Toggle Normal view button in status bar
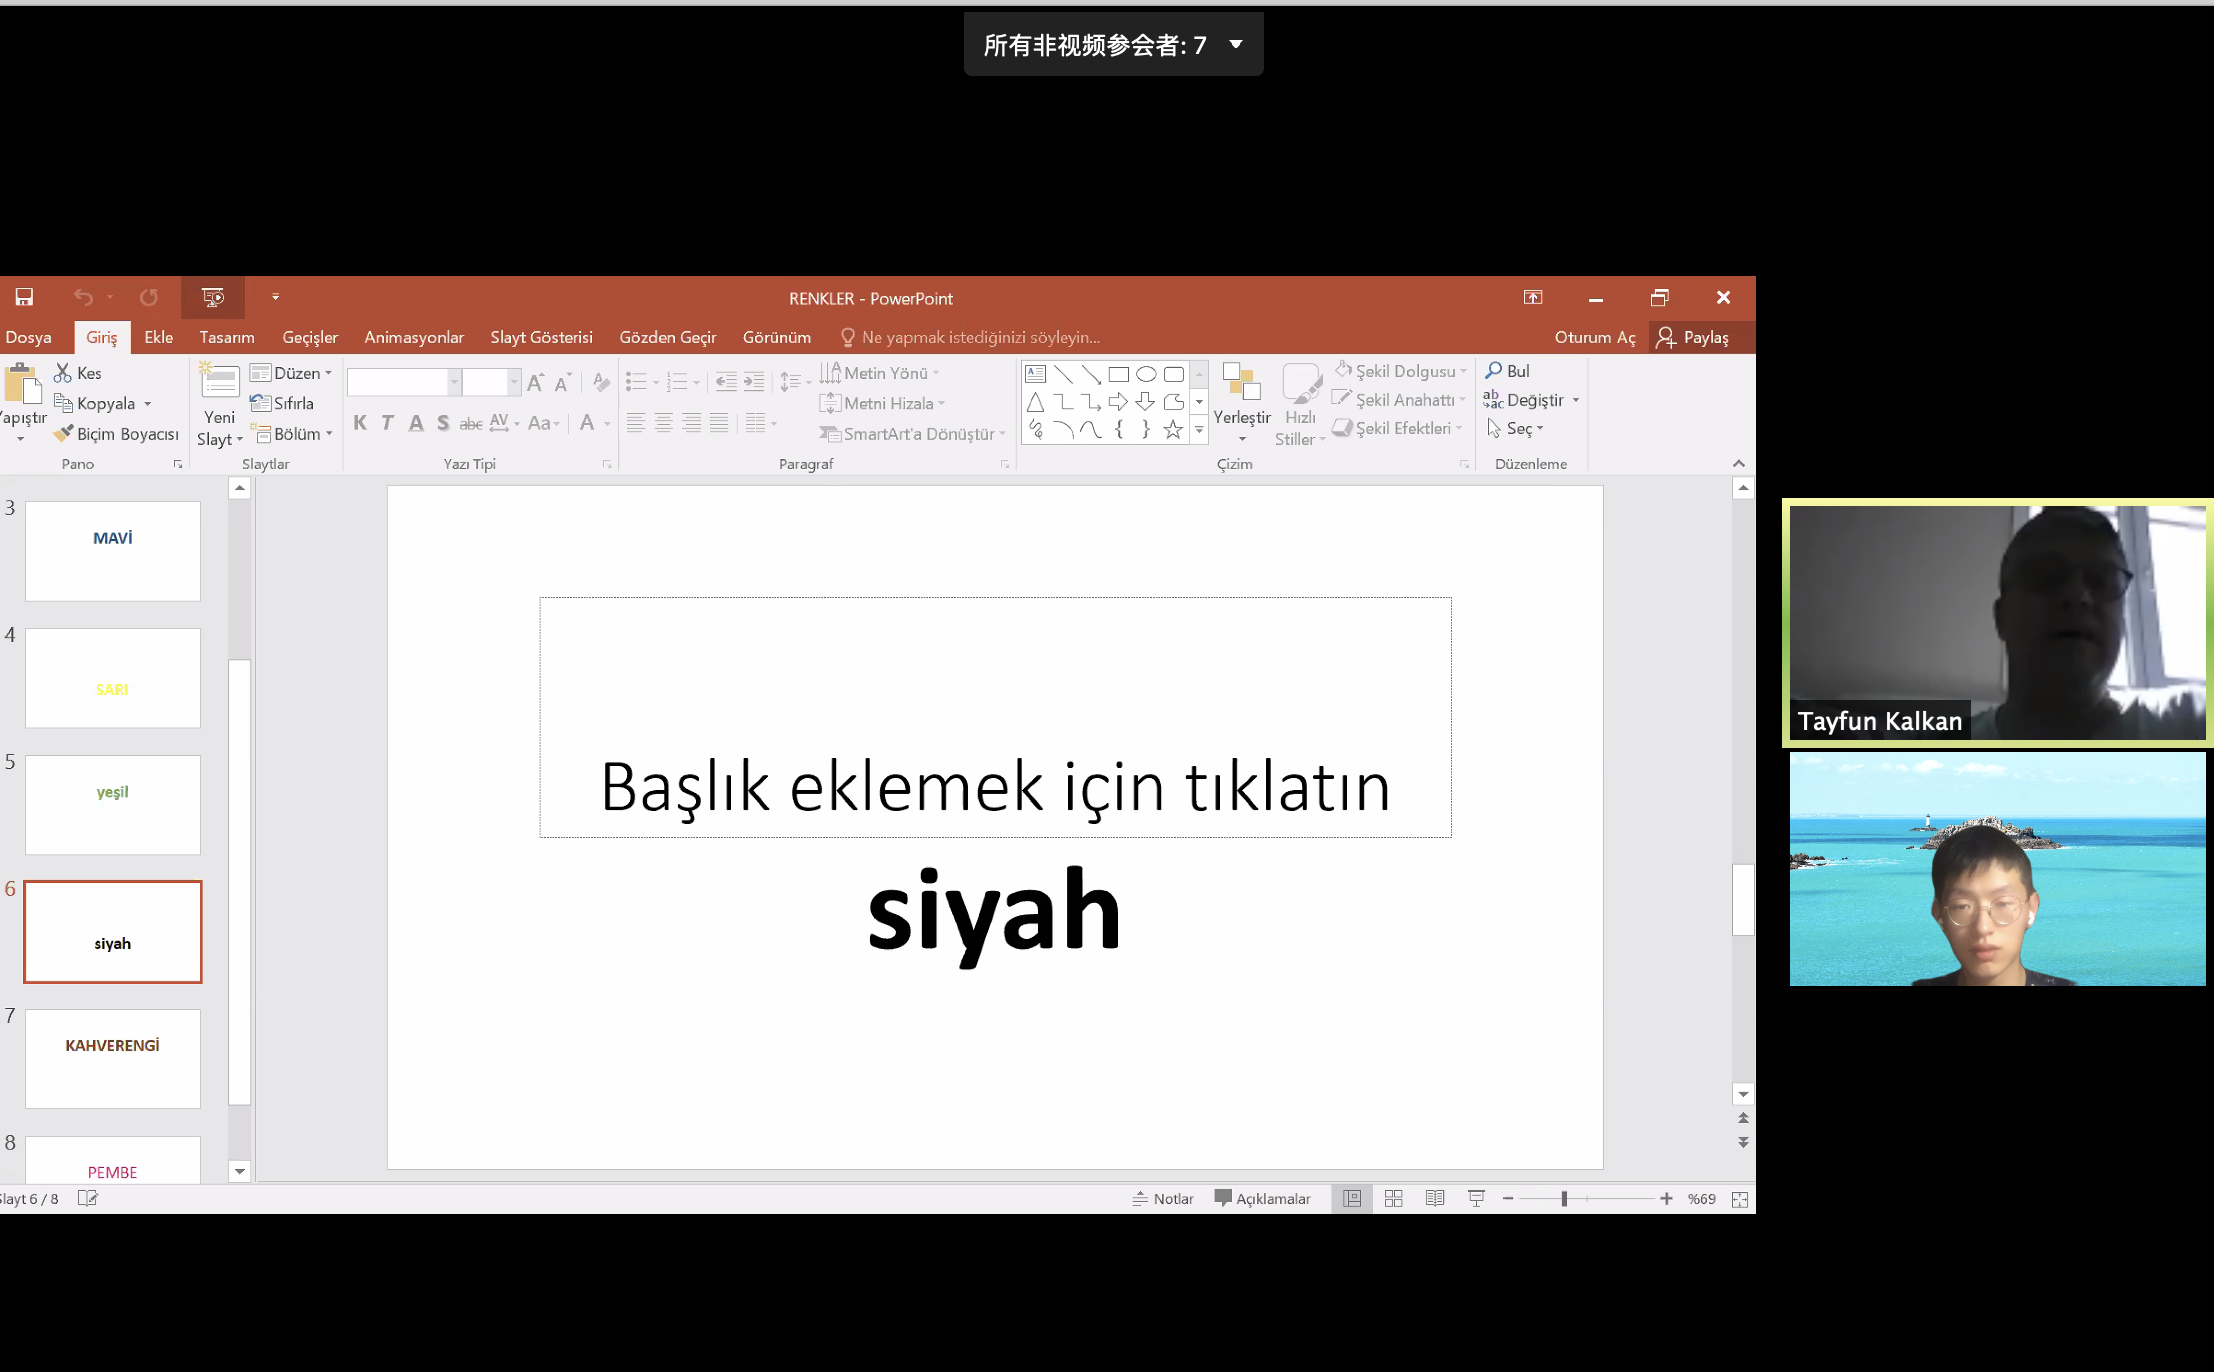Viewport: 2214px width, 1372px height. [x=1352, y=1198]
